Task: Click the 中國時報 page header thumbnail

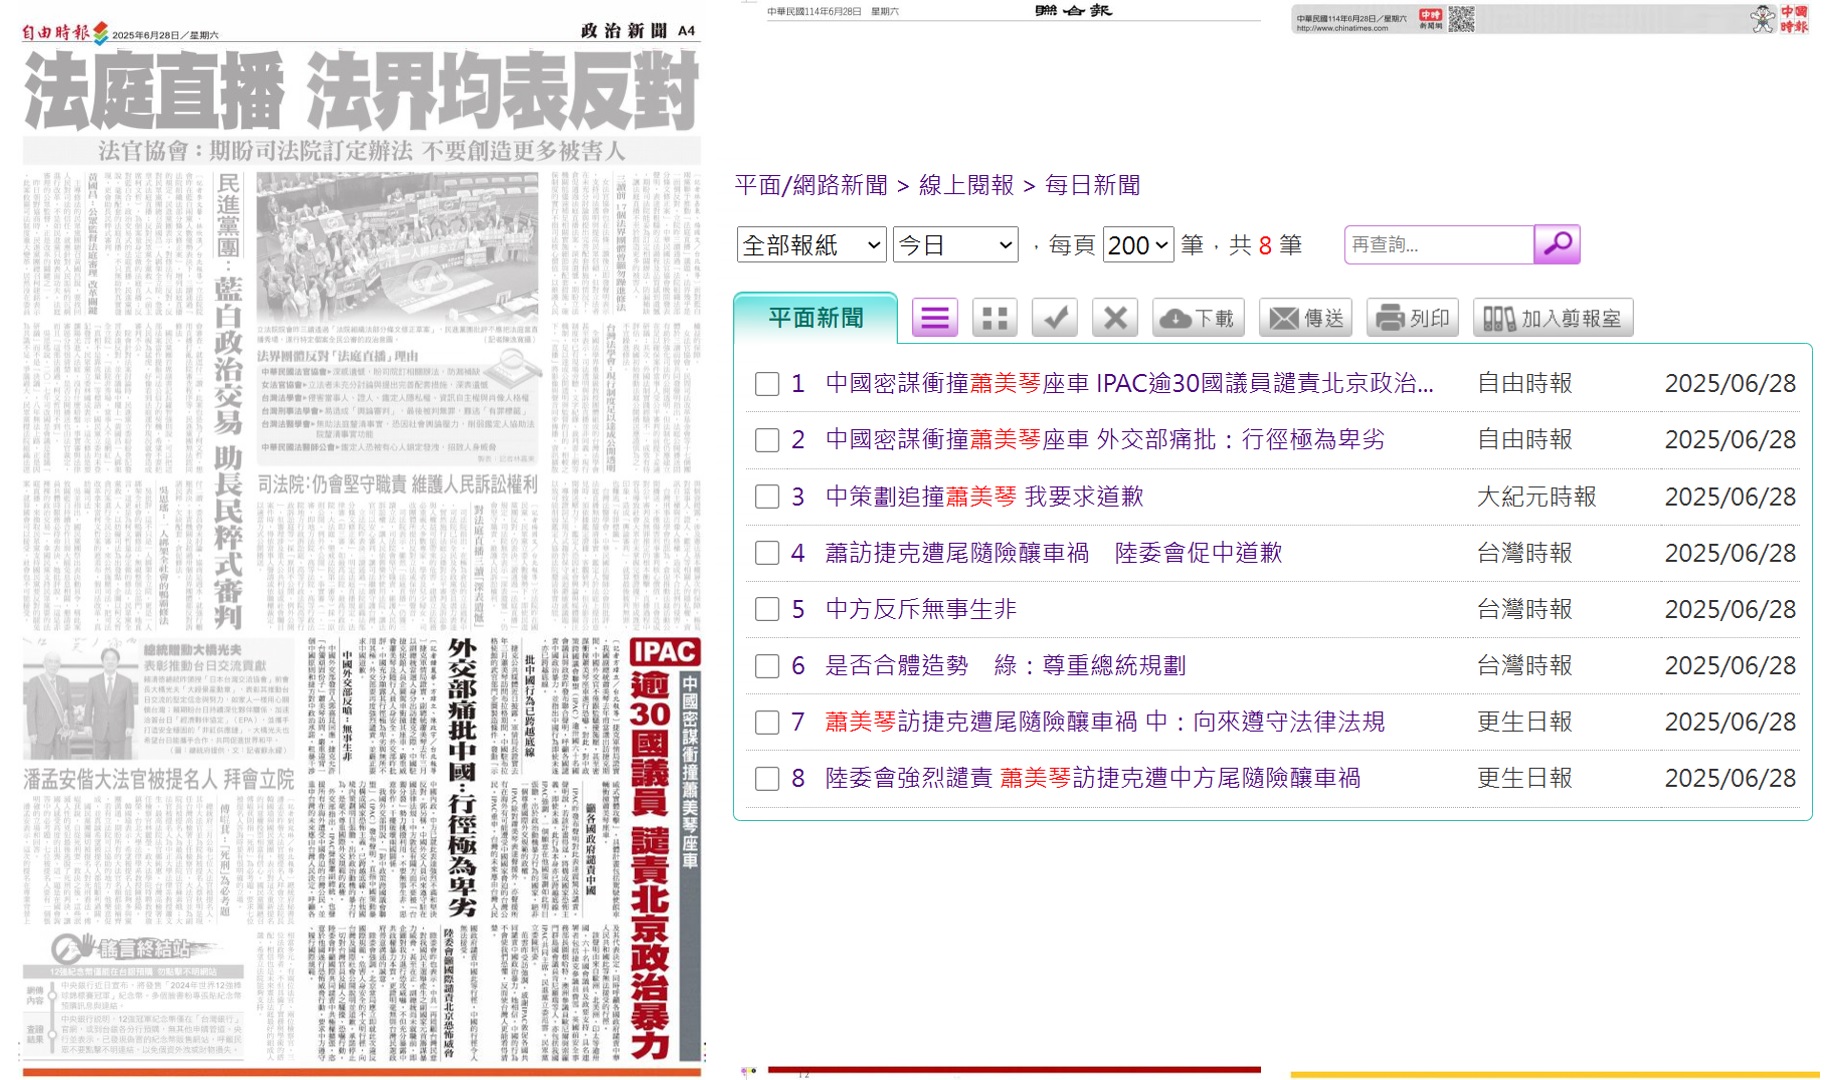Action: (x=1554, y=18)
